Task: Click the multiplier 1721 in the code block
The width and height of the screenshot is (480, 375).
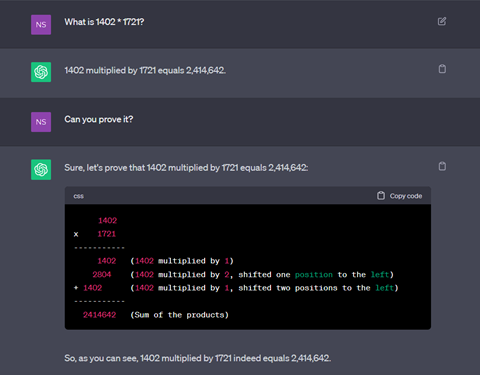Action: [107, 234]
